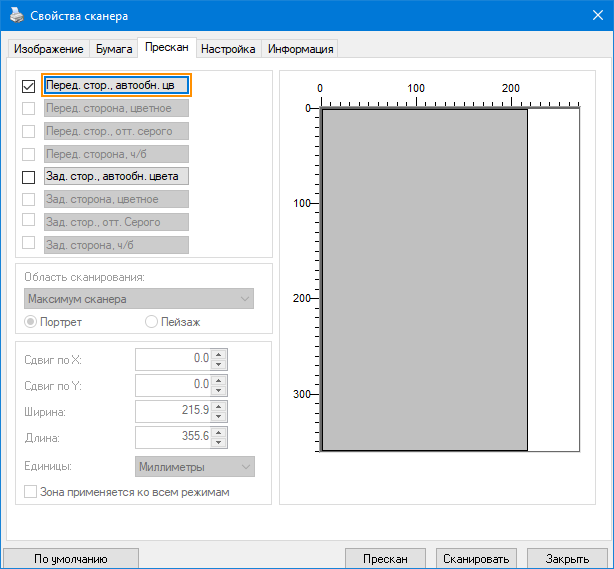This screenshot has height=569, width=614.
Task: Open the Единицы dropdown Миллиметры
Action: point(195,466)
